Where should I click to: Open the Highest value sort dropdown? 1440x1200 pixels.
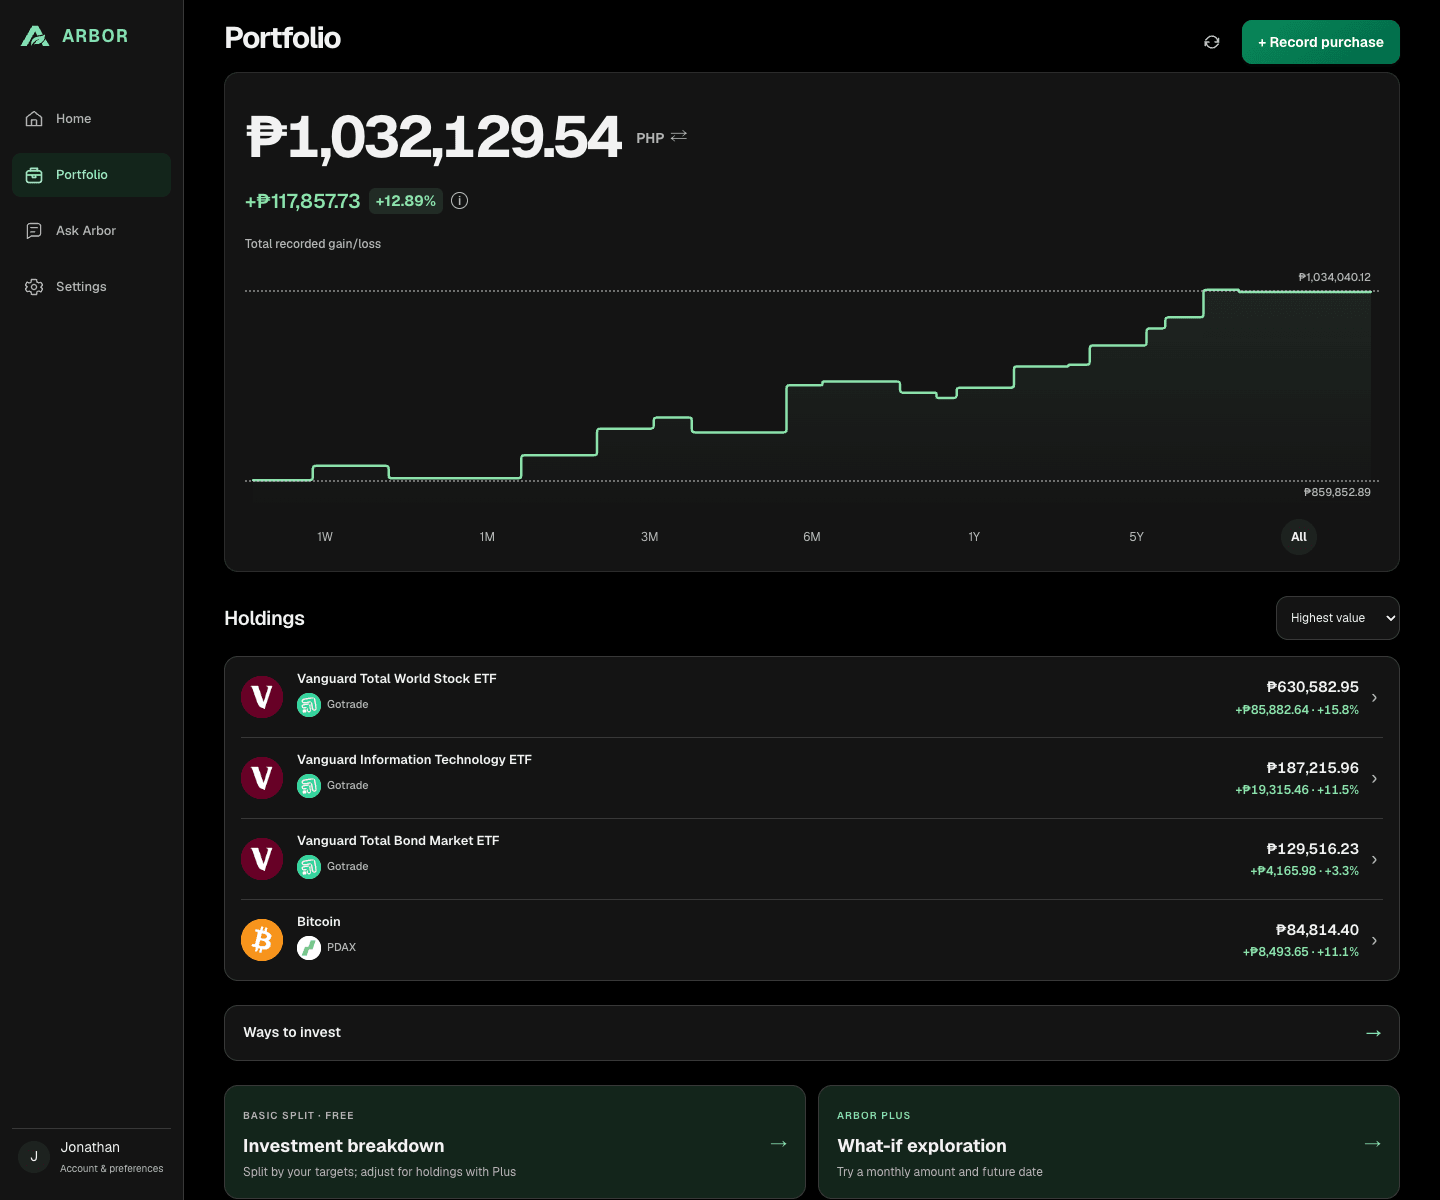pos(1337,618)
